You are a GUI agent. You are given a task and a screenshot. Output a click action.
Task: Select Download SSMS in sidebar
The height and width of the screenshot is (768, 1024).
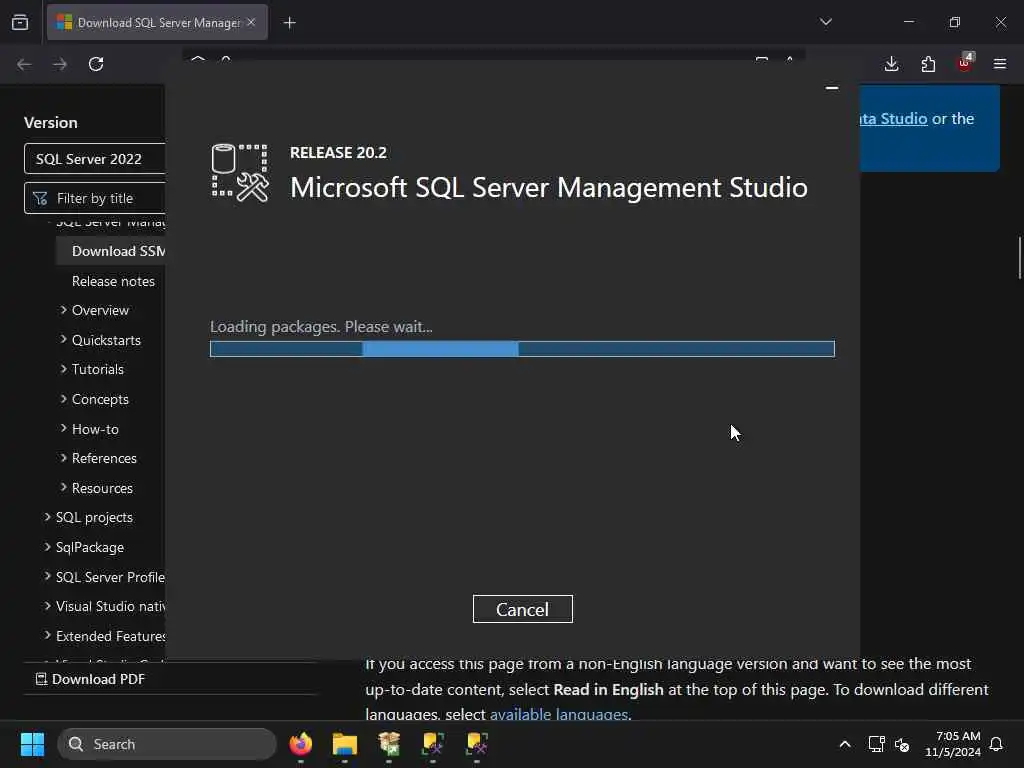pyautogui.click(x=118, y=251)
